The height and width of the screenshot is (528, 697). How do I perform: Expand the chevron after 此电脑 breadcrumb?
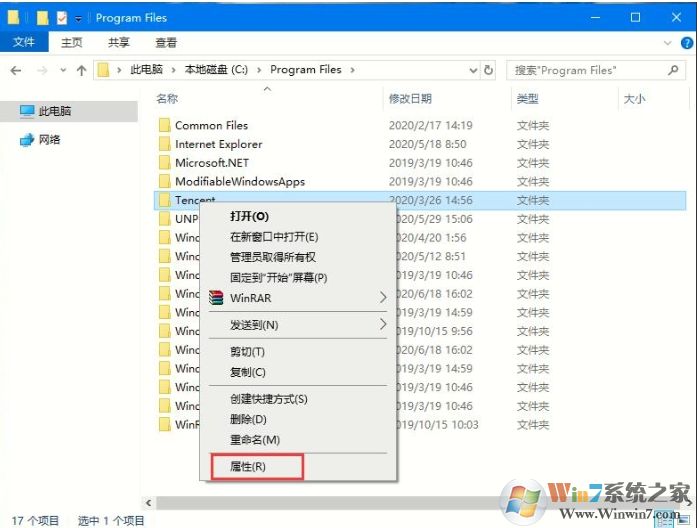point(173,70)
